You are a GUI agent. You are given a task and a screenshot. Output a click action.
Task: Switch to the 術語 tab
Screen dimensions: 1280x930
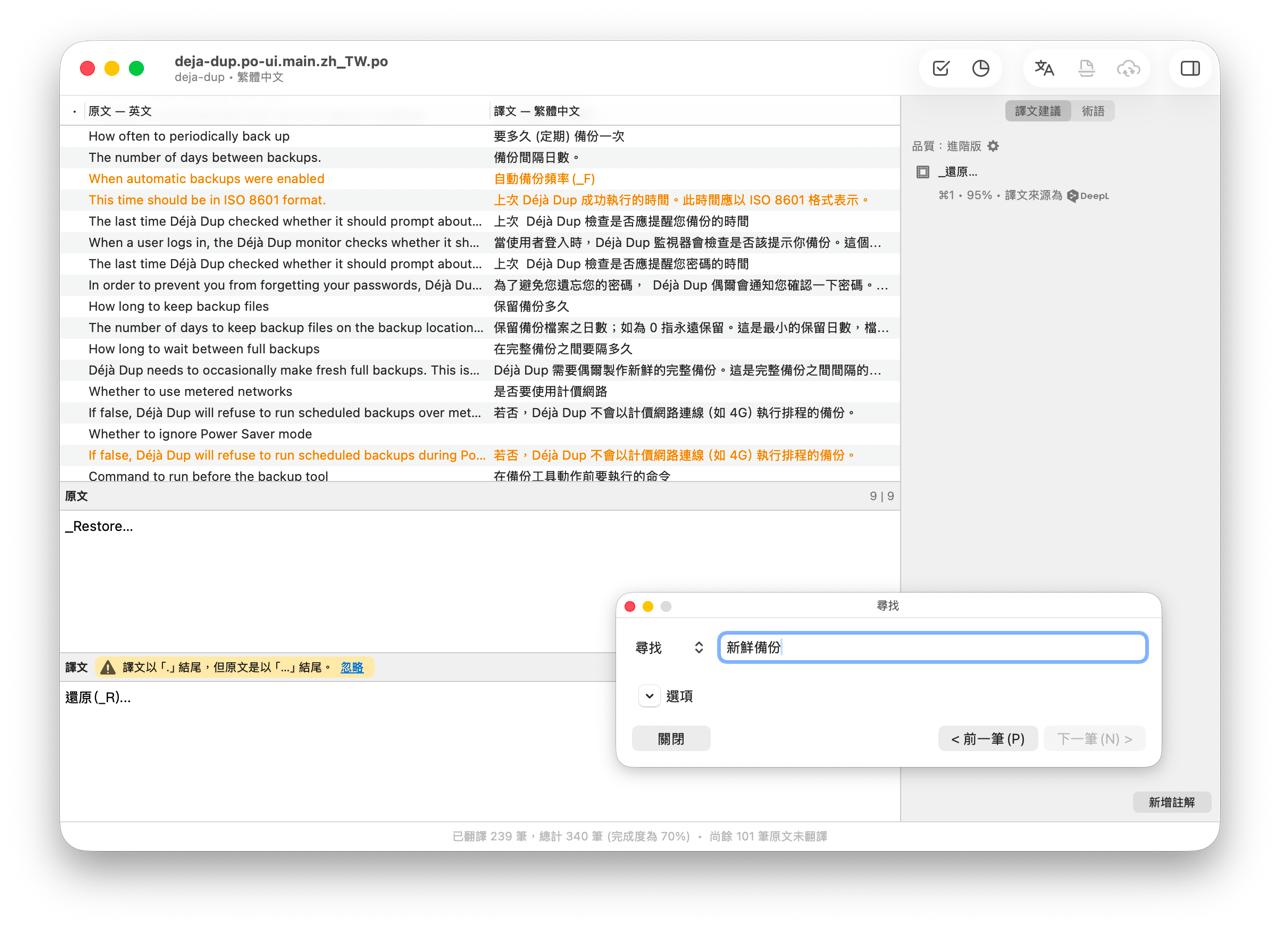tap(1093, 111)
